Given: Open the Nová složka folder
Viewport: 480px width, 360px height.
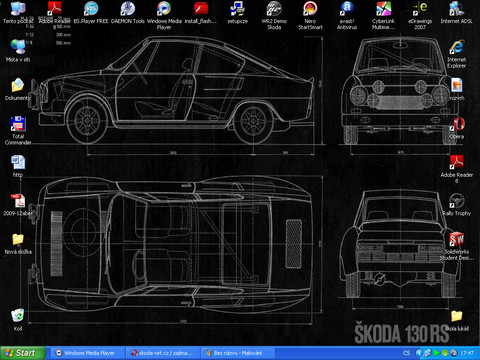Looking at the screenshot, I should tap(18, 239).
